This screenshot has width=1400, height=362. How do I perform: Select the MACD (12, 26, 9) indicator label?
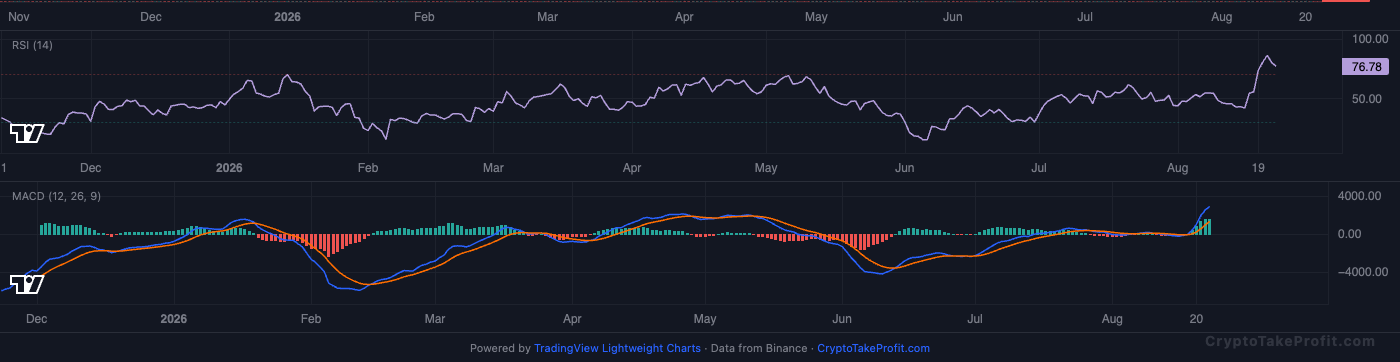(x=55, y=196)
